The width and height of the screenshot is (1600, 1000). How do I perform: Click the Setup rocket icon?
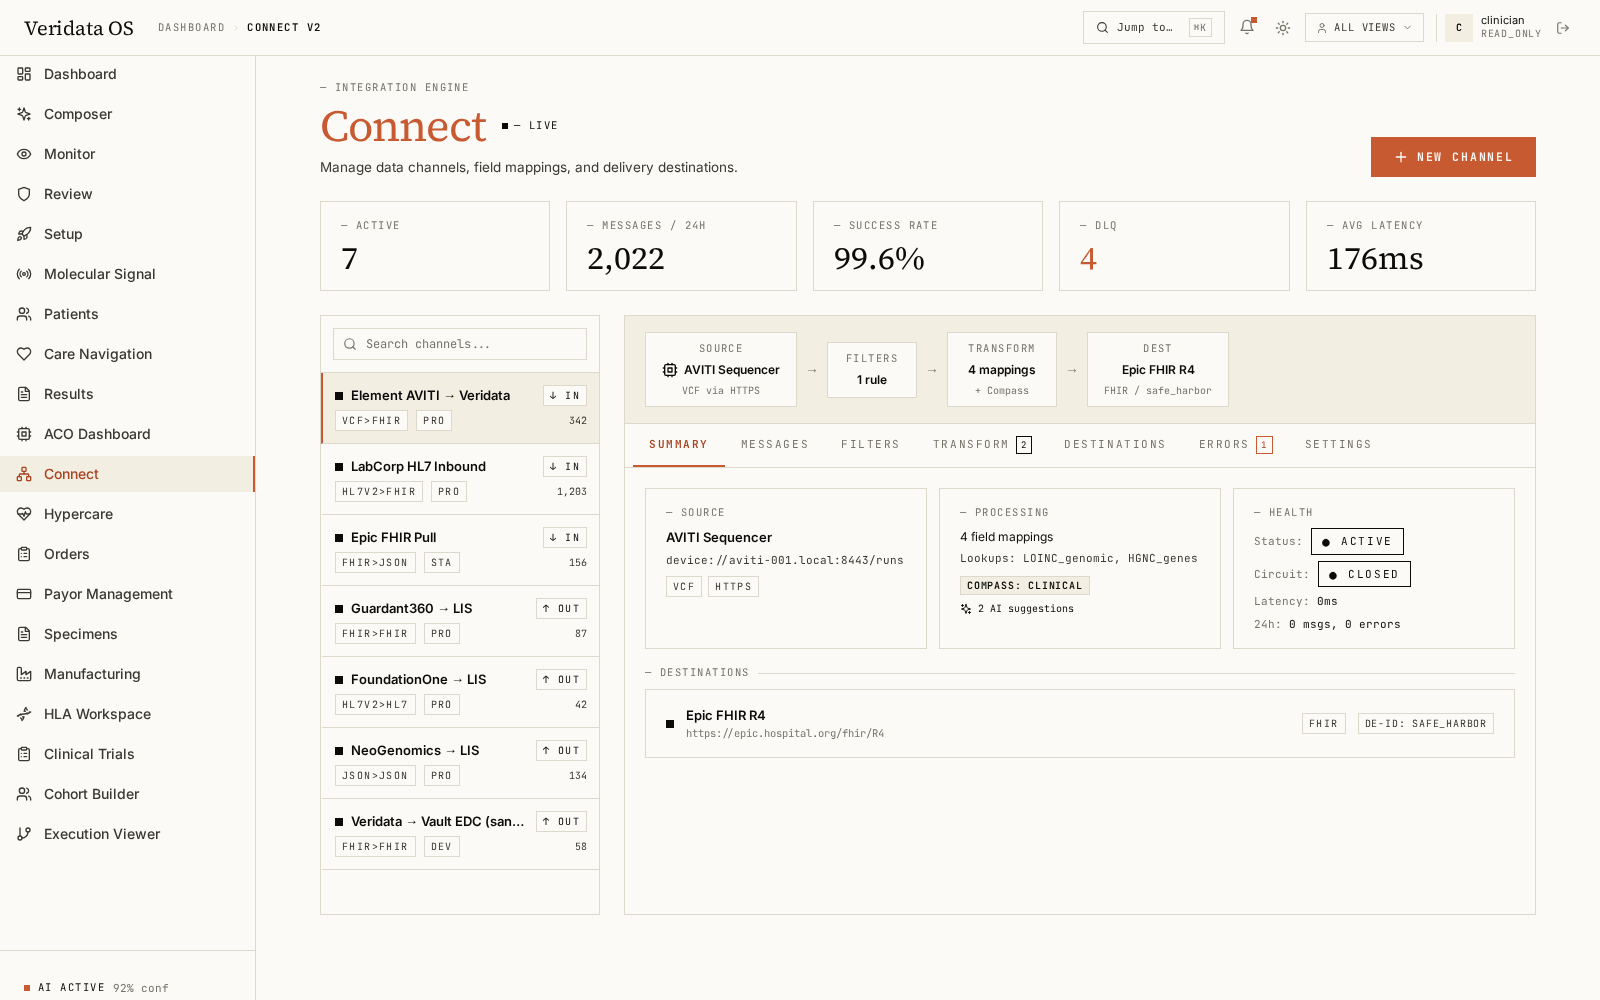(x=24, y=234)
